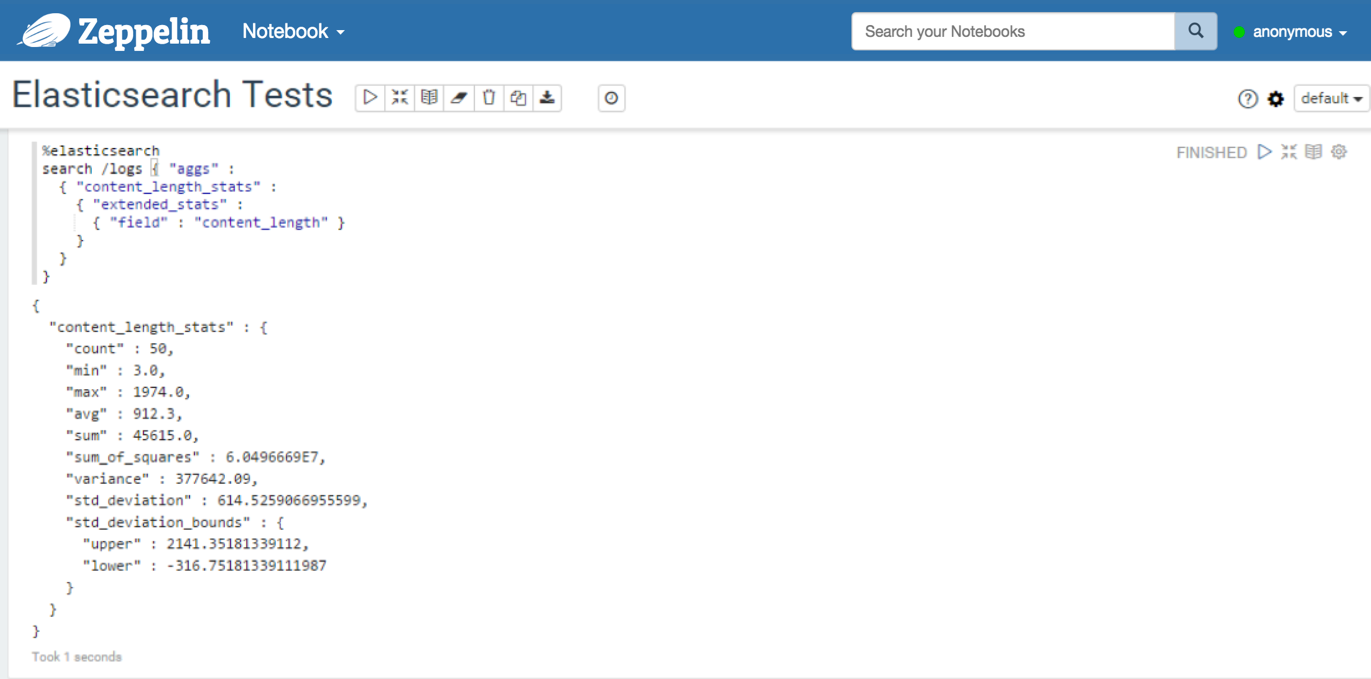Open the cron scheduler clock icon
This screenshot has width=1371, height=679.
click(x=611, y=98)
